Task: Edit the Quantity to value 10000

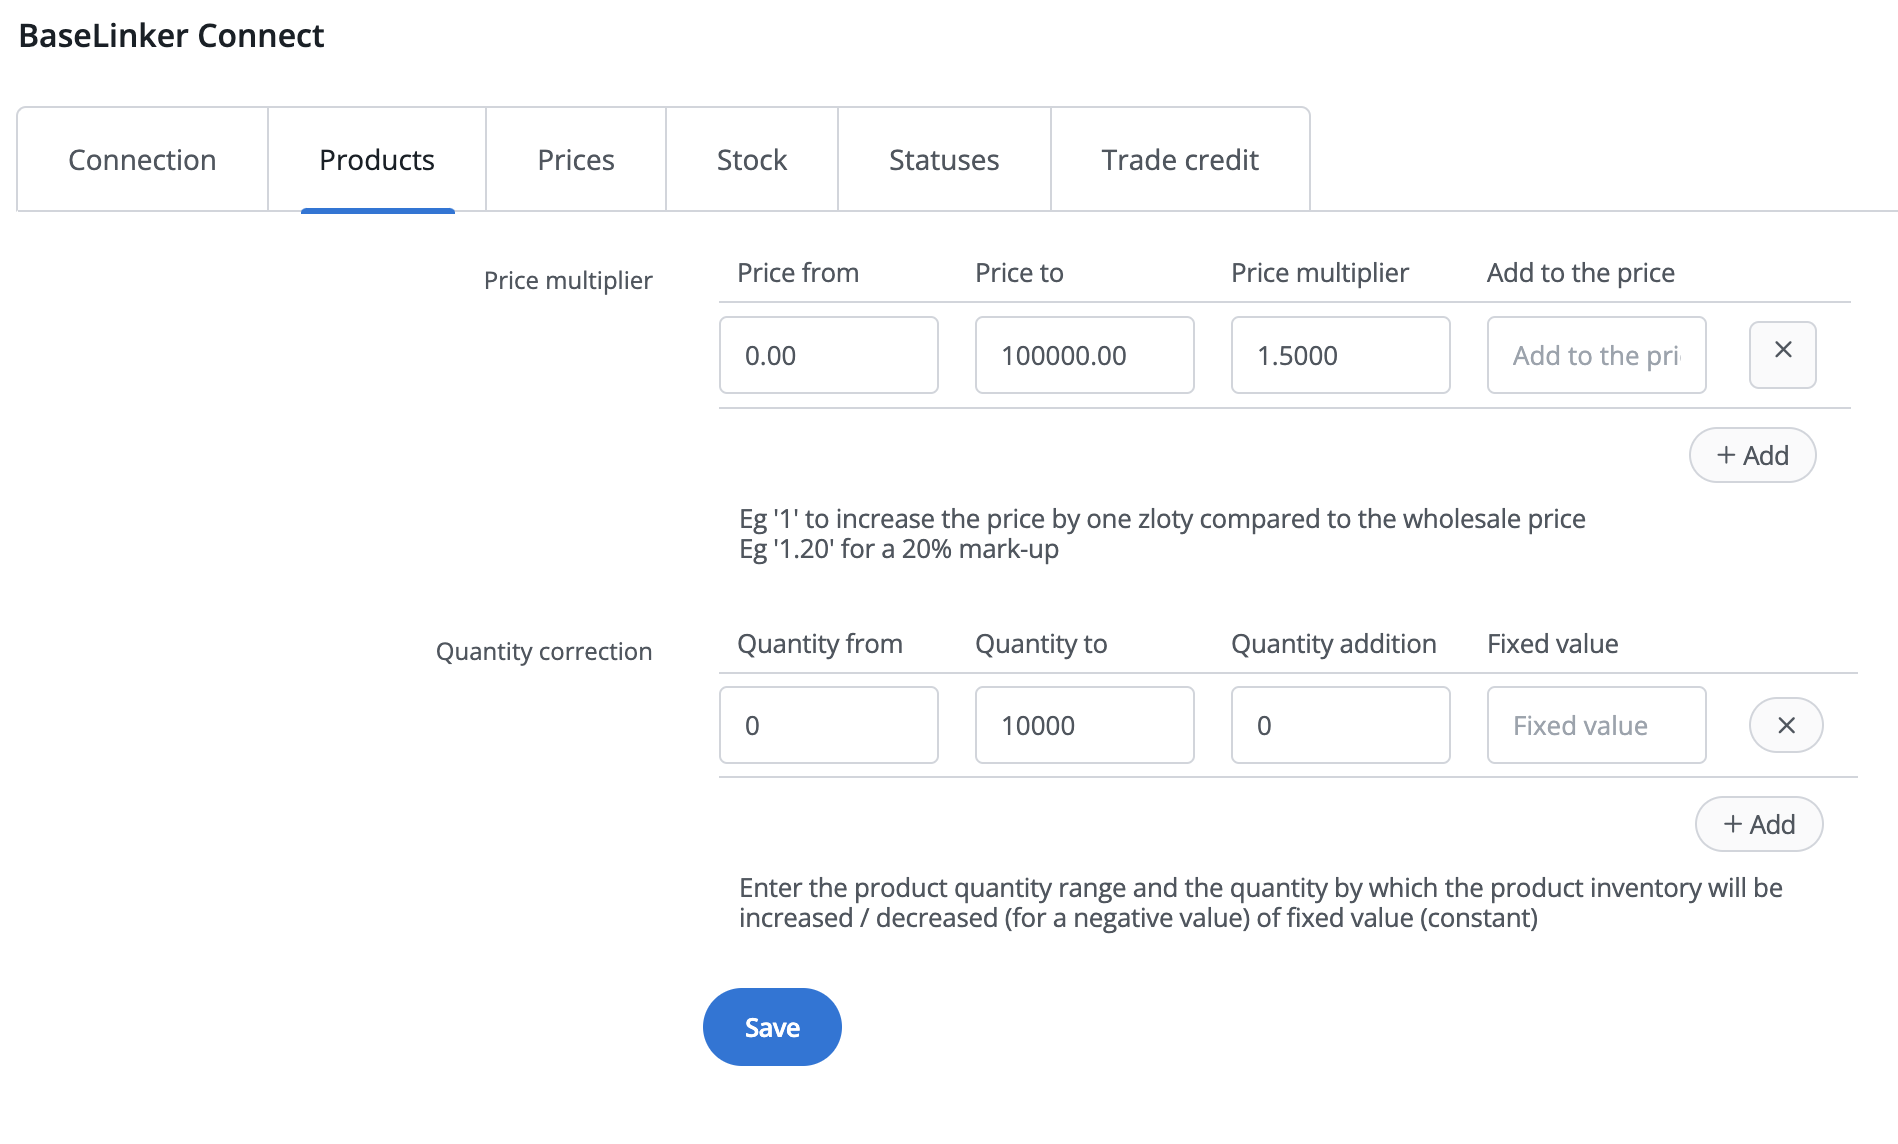Action: [1084, 725]
